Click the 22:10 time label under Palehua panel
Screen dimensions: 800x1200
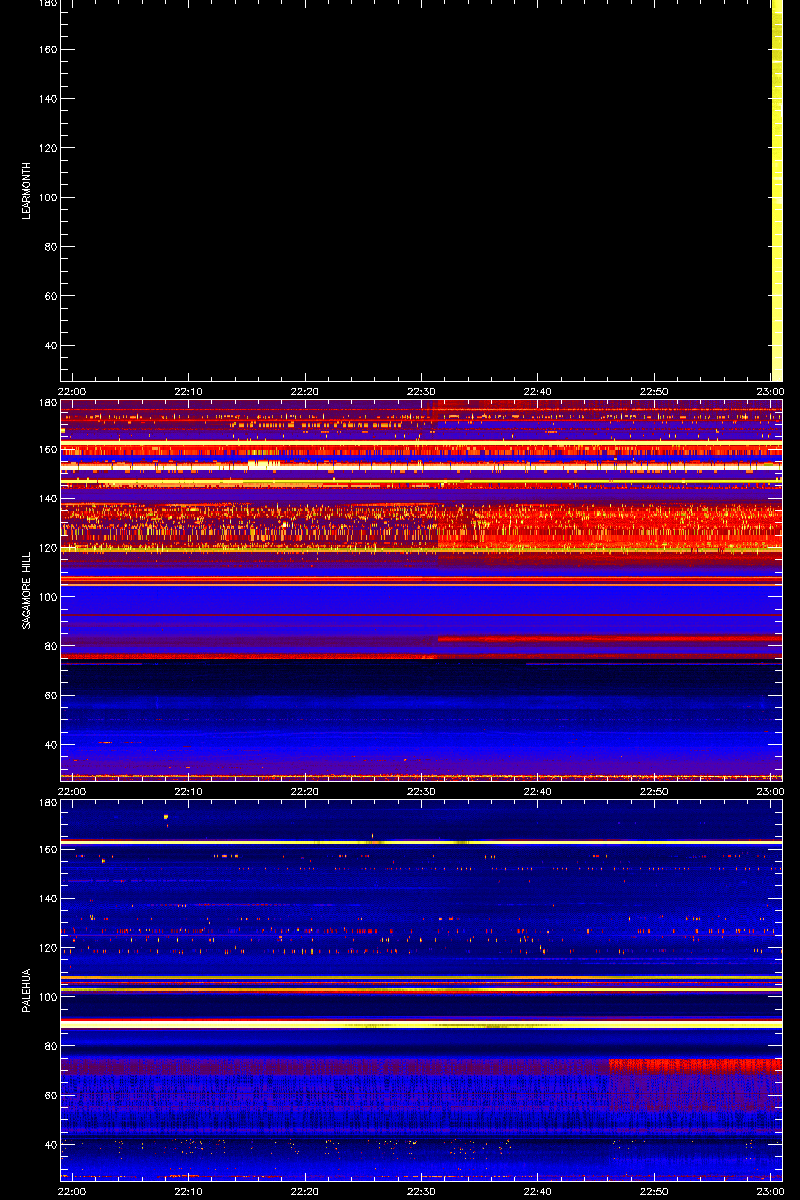(x=188, y=1191)
